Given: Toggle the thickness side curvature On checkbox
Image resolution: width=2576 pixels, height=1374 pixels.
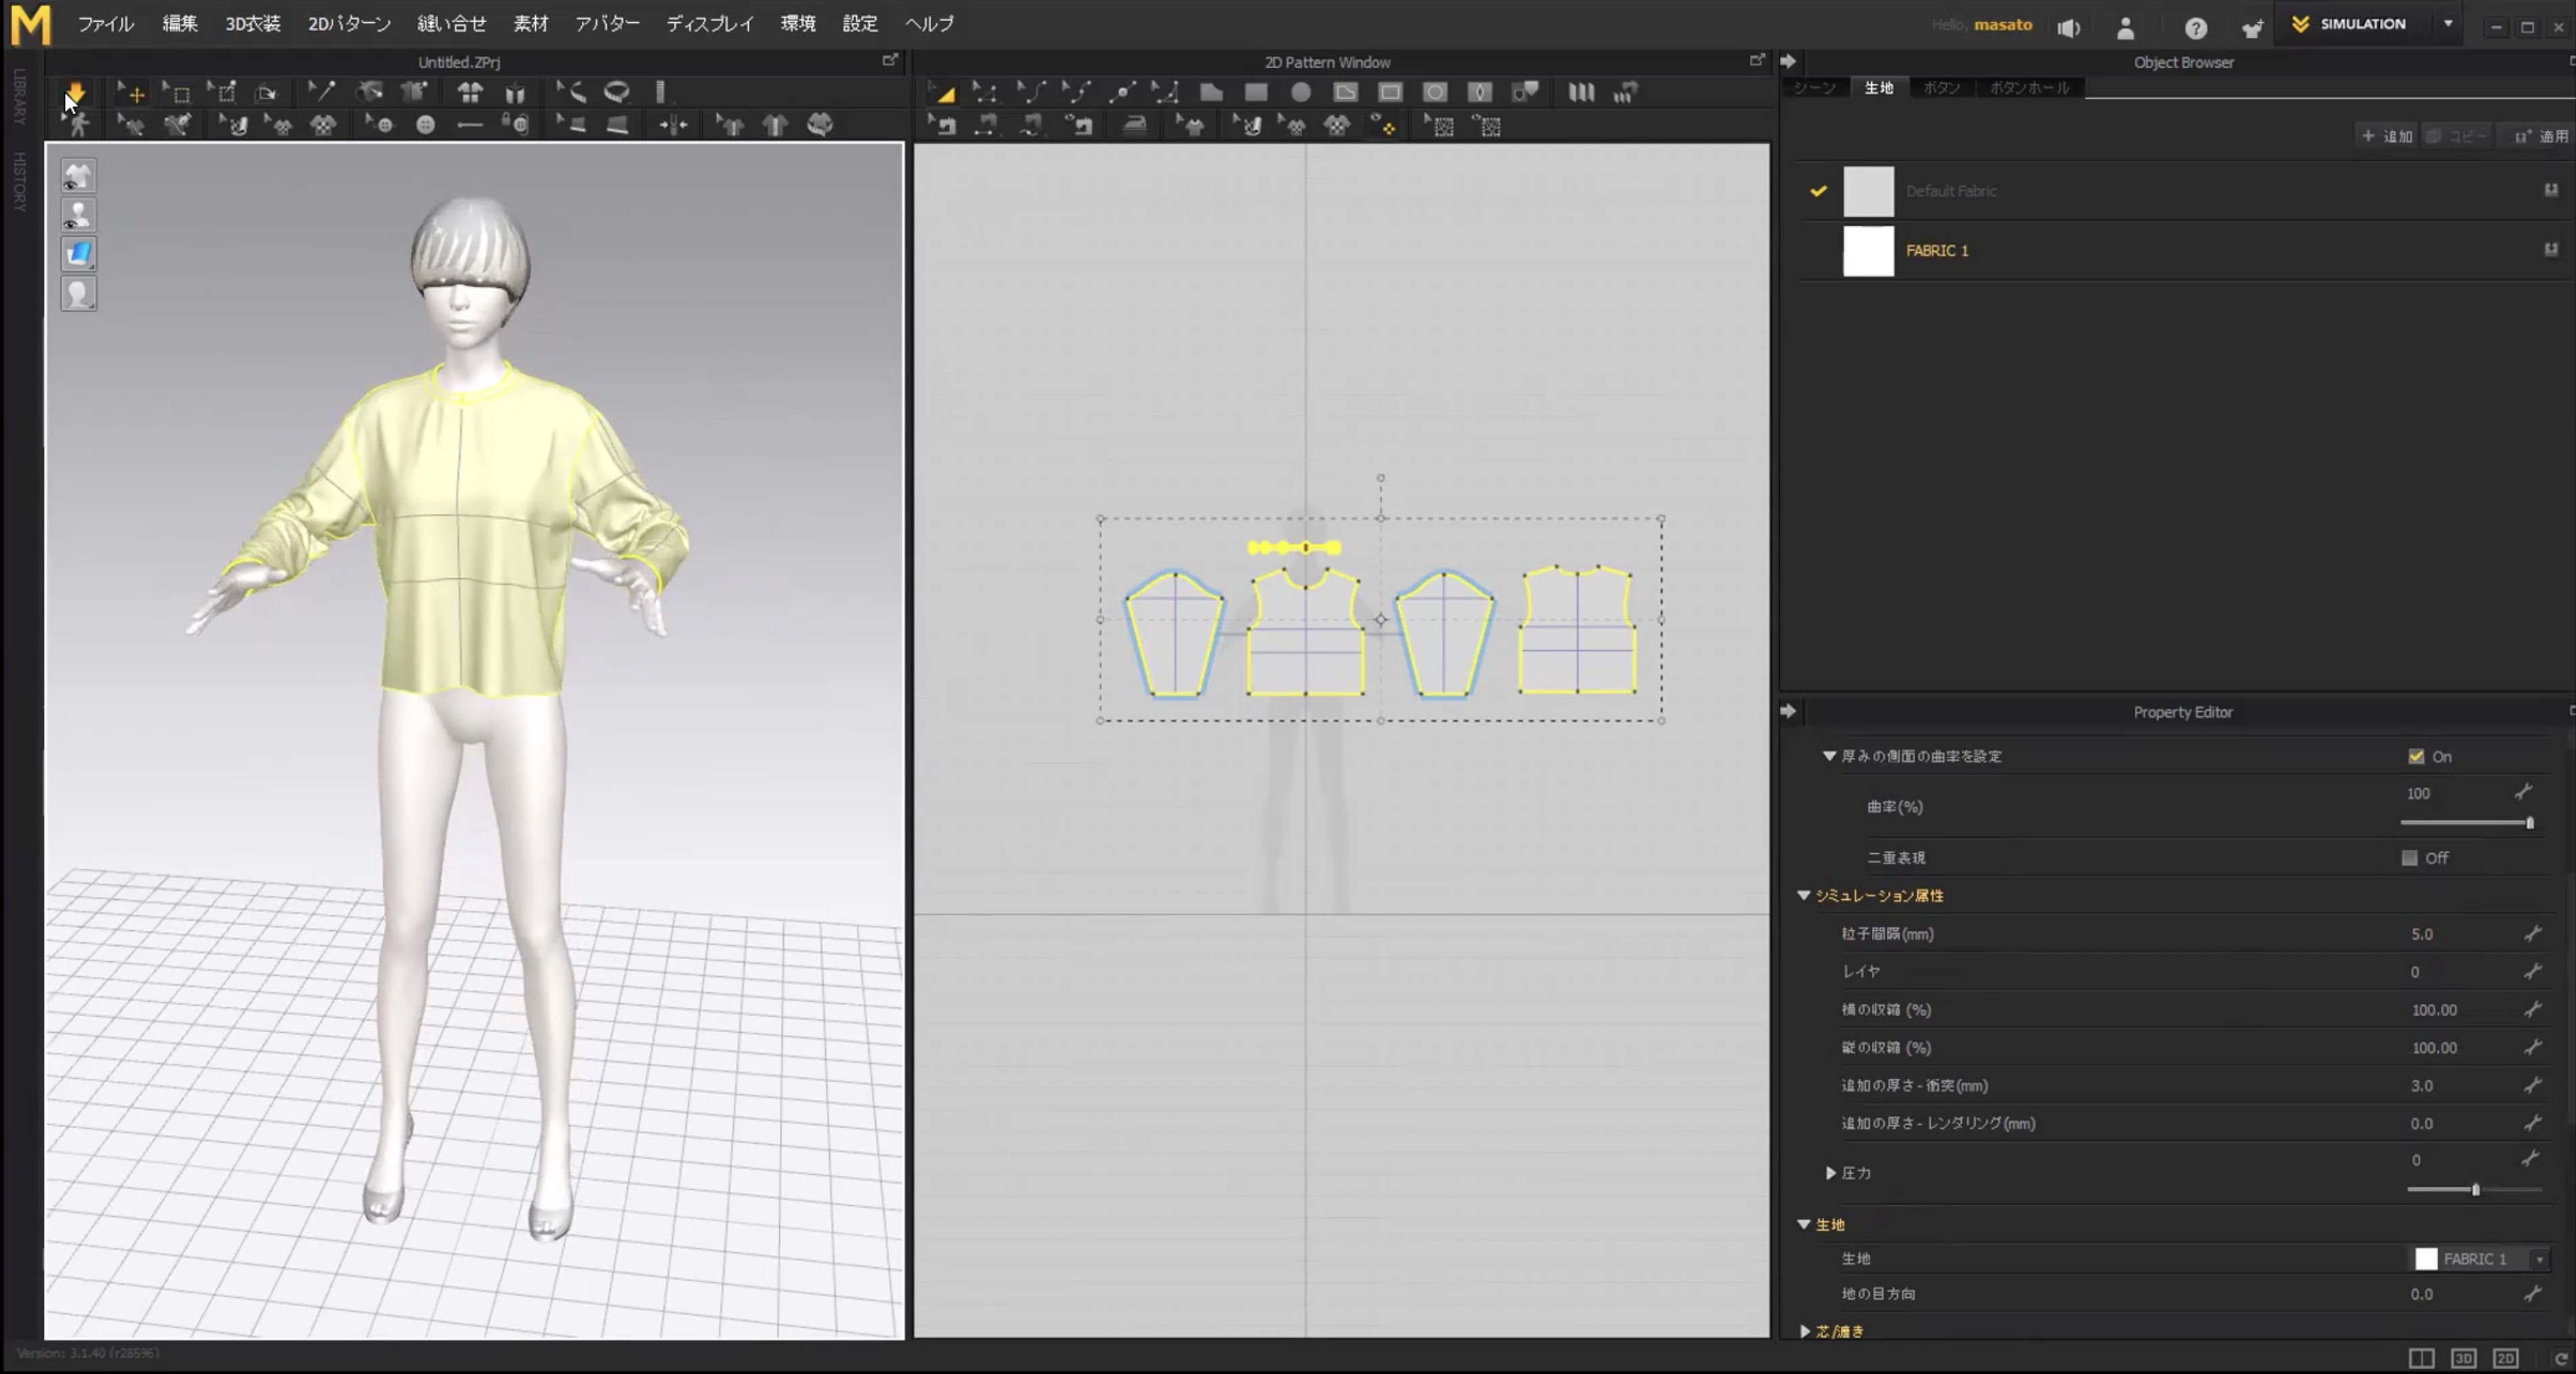Looking at the screenshot, I should tap(2416, 756).
